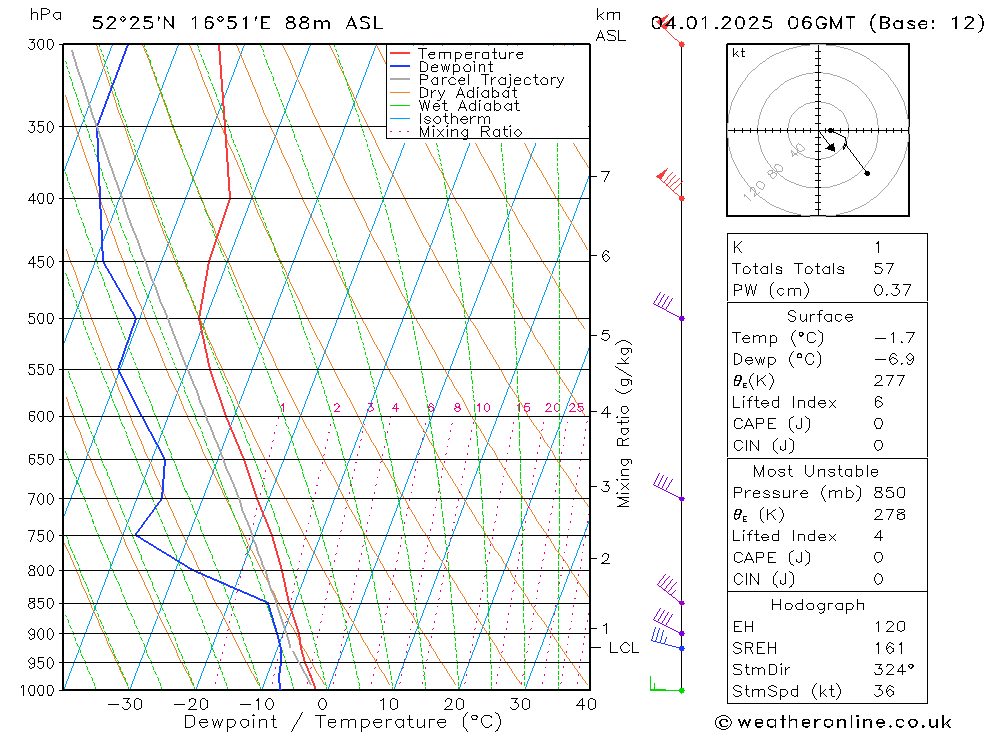Click the PW (cm) value 0.37
Viewport: 1000px width, 733px height.
pyautogui.click(x=892, y=290)
